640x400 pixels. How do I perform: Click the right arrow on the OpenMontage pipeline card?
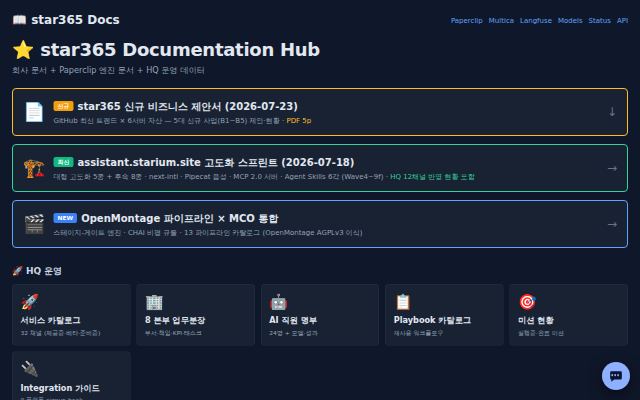pos(612,224)
